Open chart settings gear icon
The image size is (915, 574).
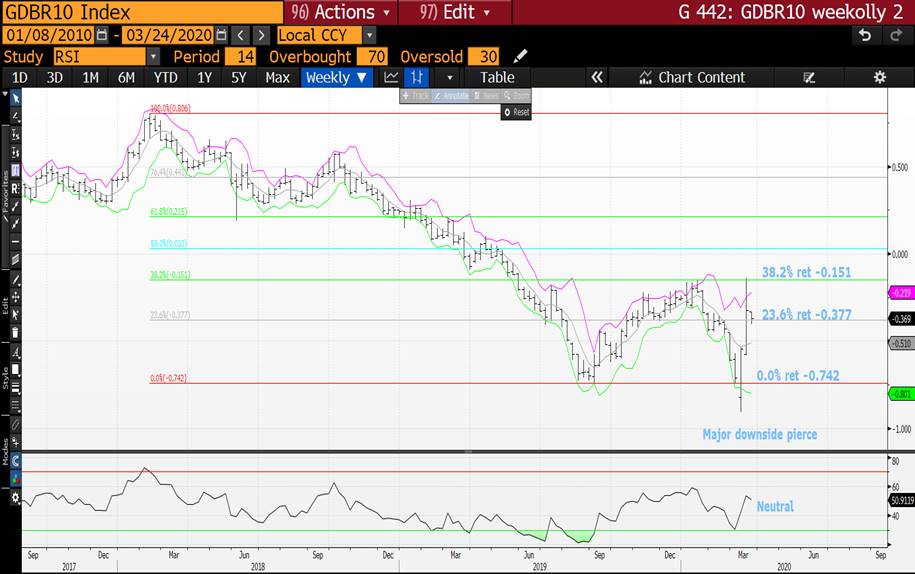click(x=879, y=77)
